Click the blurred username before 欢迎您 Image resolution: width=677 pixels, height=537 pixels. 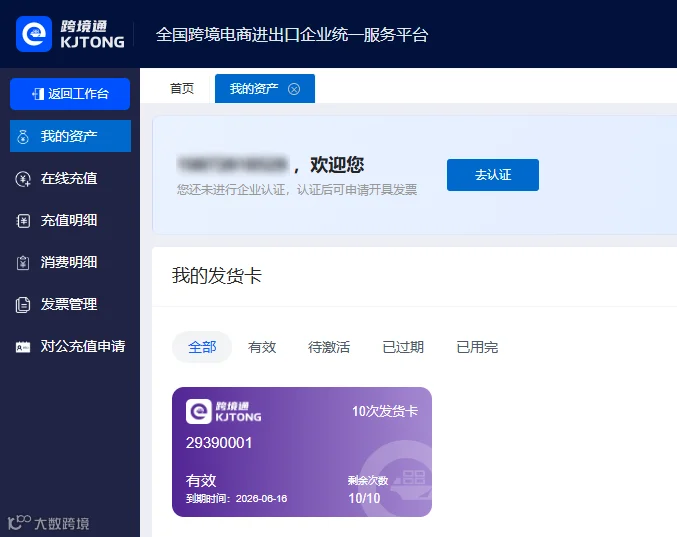(233, 164)
